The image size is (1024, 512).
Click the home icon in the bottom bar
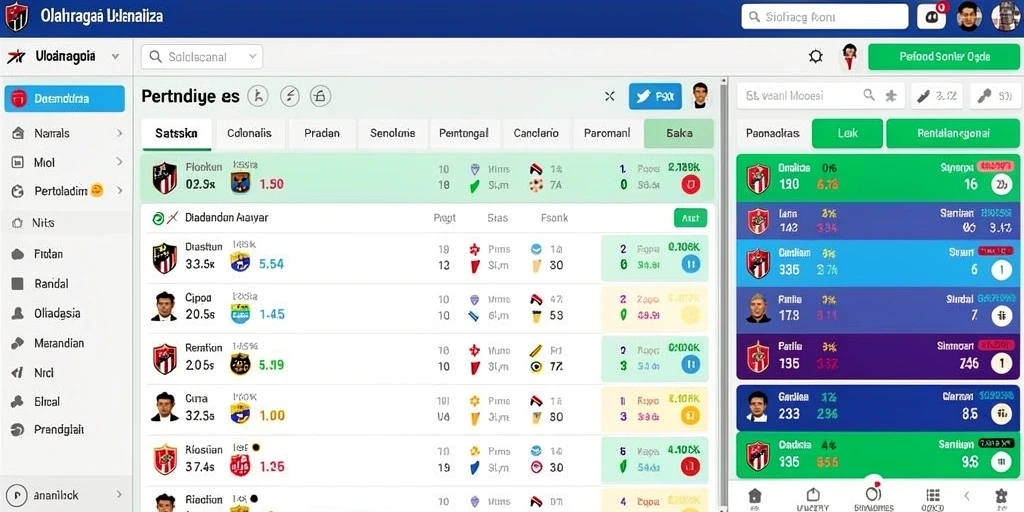coord(754,495)
